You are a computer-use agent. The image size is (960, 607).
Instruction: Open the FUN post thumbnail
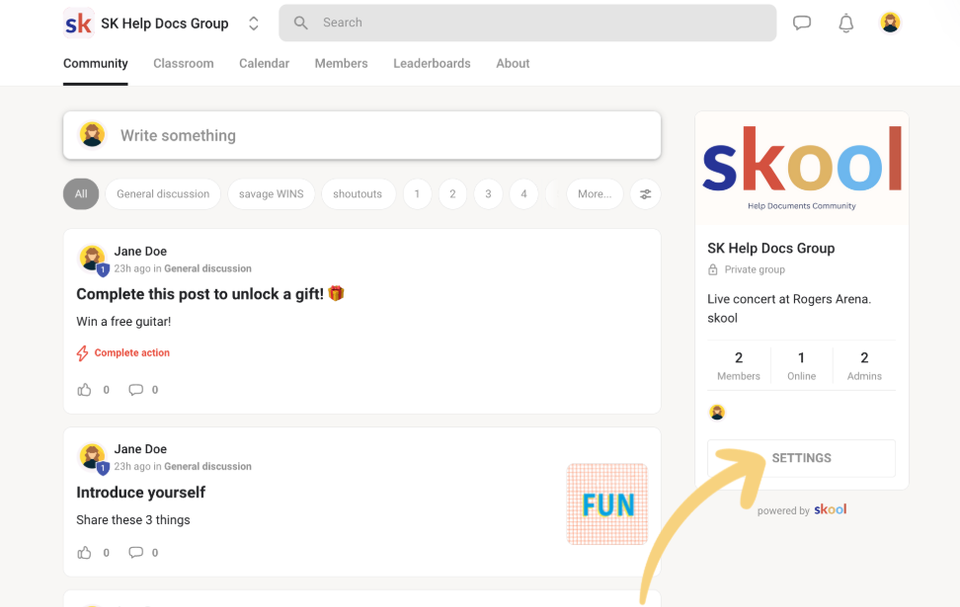point(607,504)
